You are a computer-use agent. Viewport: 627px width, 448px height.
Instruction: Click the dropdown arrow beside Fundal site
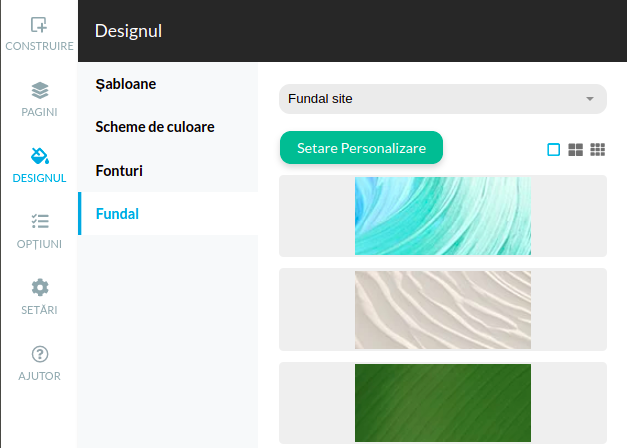pos(590,99)
